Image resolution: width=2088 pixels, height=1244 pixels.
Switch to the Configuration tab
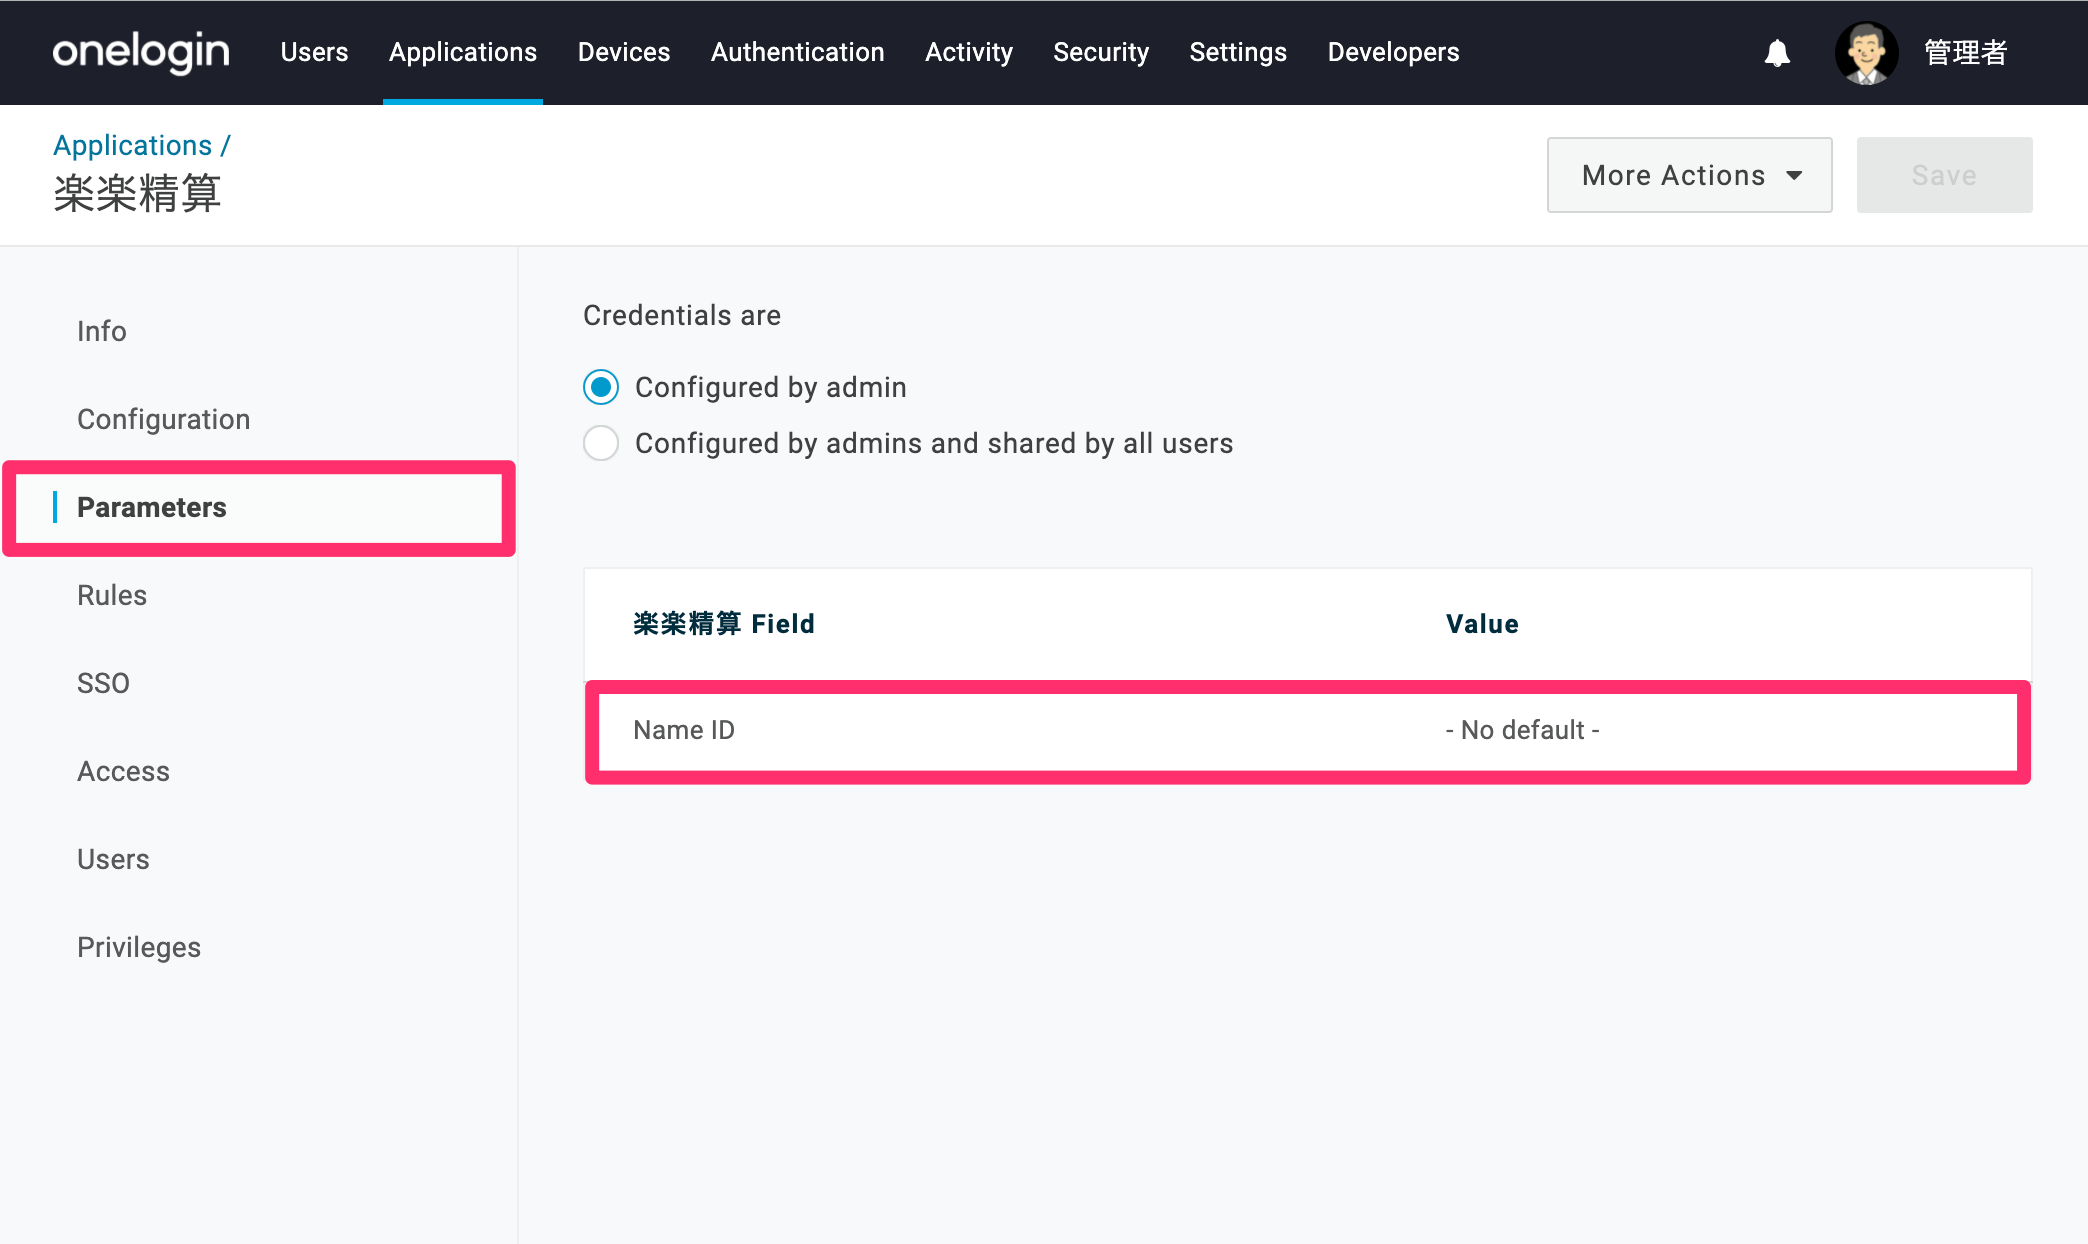(164, 419)
